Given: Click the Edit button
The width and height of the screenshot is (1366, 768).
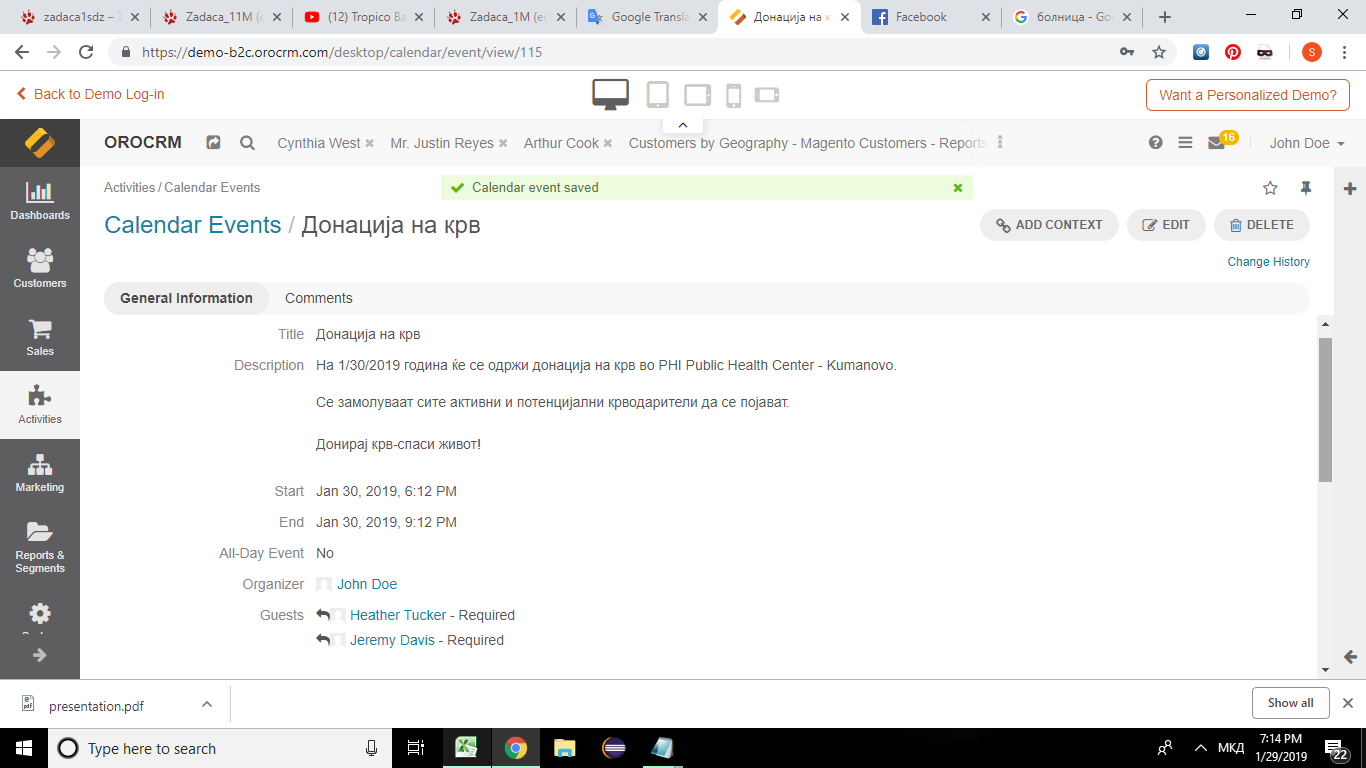Looking at the screenshot, I should click(1166, 225).
